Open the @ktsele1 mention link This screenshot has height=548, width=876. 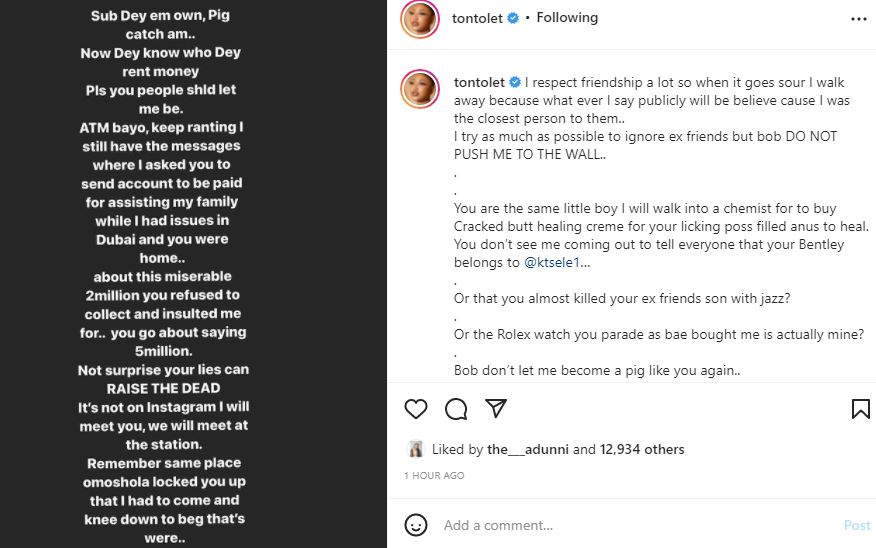coord(552,263)
